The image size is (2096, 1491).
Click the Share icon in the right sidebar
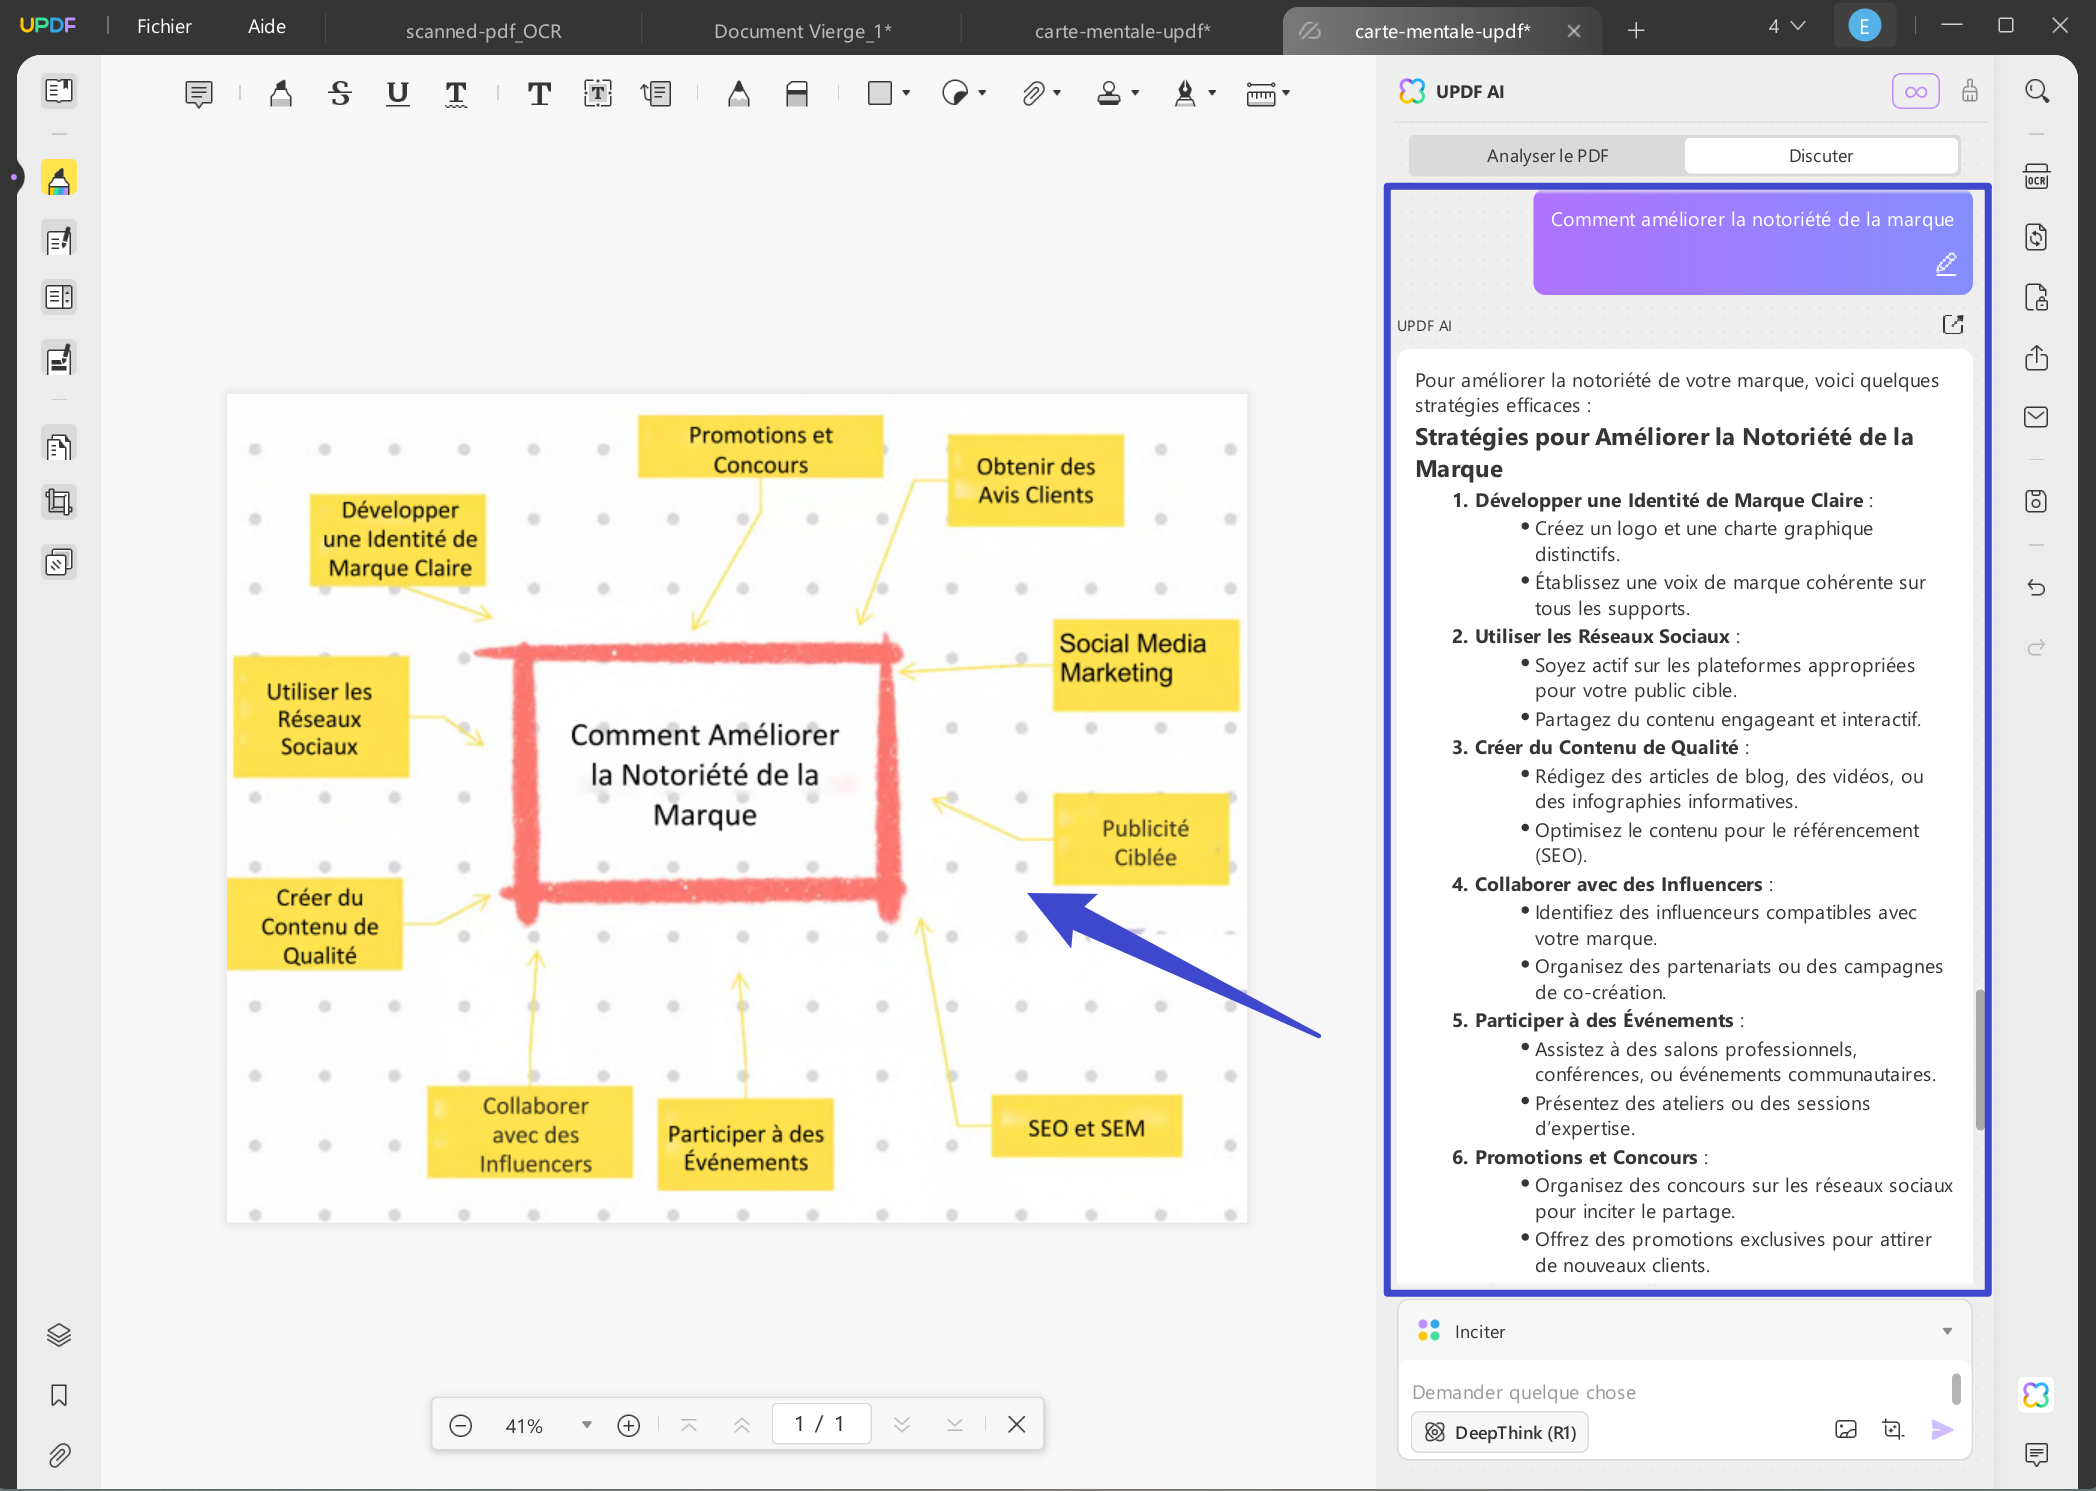click(2037, 359)
